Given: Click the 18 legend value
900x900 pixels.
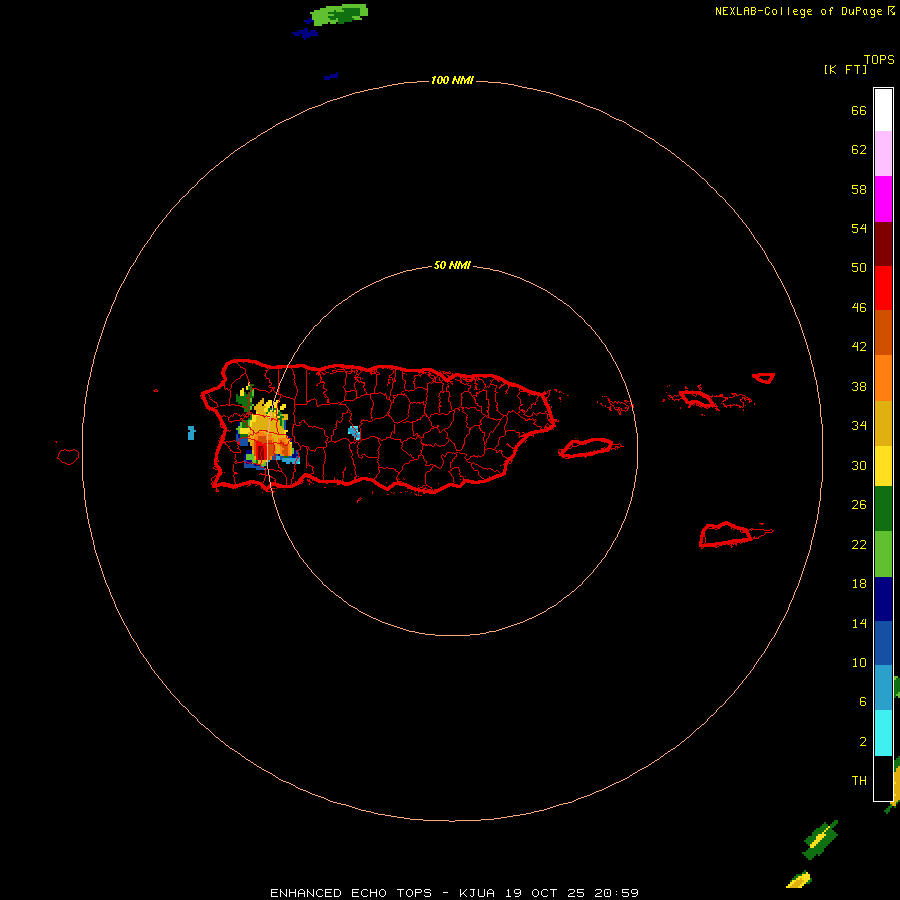Looking at the screenshot, I should 859,584.
